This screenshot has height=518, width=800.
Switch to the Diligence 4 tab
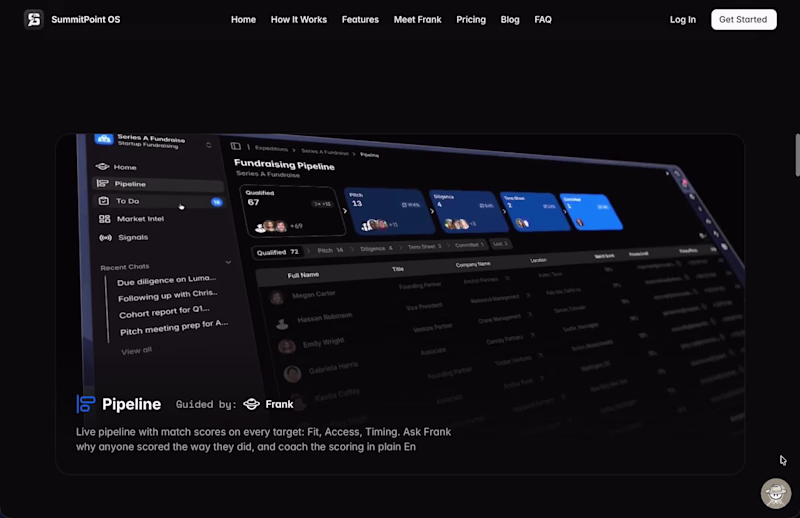(377, 249)
